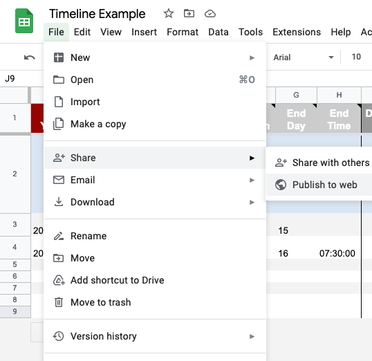
Task: Open the Extensions menu
Action: [296, 32]
